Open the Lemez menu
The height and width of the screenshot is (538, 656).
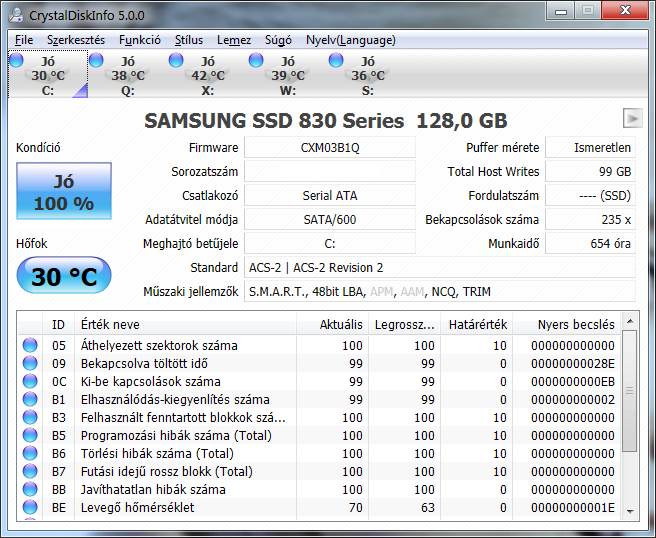click(234, 40)
